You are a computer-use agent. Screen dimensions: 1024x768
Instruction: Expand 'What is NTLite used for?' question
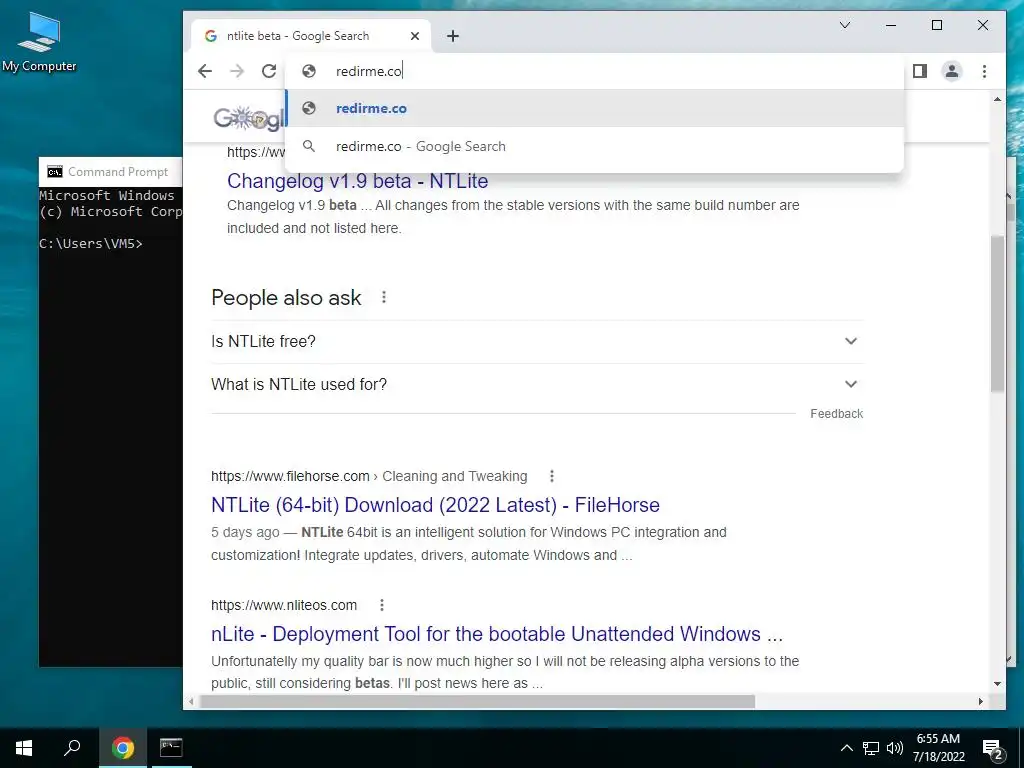coord(537,385)
